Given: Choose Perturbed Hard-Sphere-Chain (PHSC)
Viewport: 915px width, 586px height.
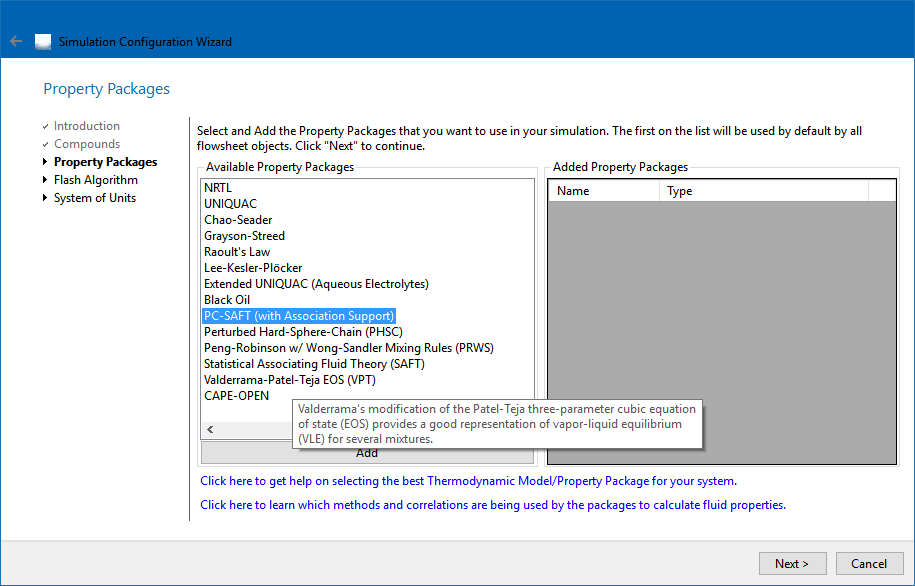Looking at the screenshot, I should tap(303, 332).
